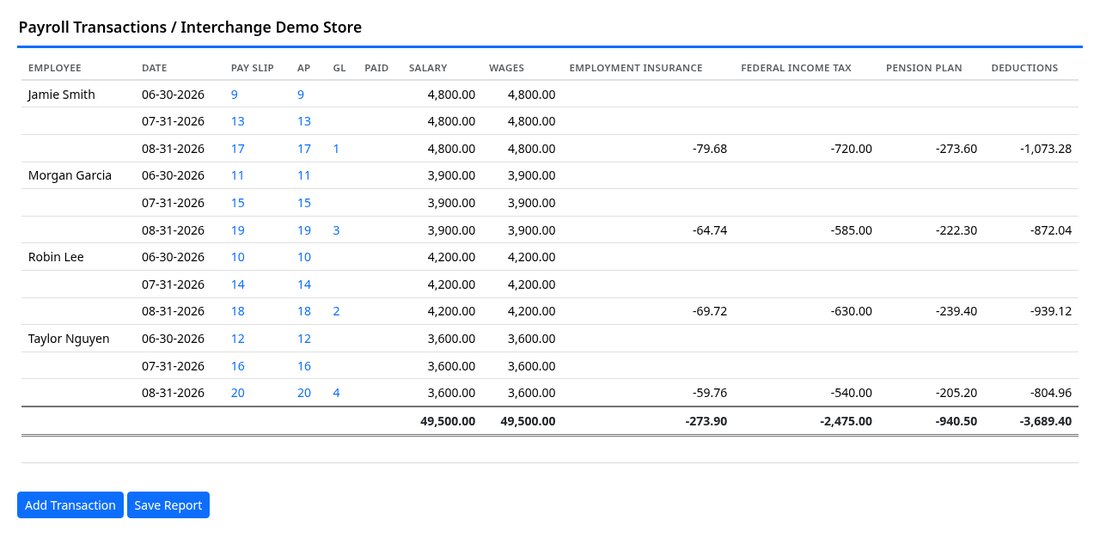This screenshot has width=1100, height=538.
Task: Open GL entry 1 link
Action: pos(336,149)
